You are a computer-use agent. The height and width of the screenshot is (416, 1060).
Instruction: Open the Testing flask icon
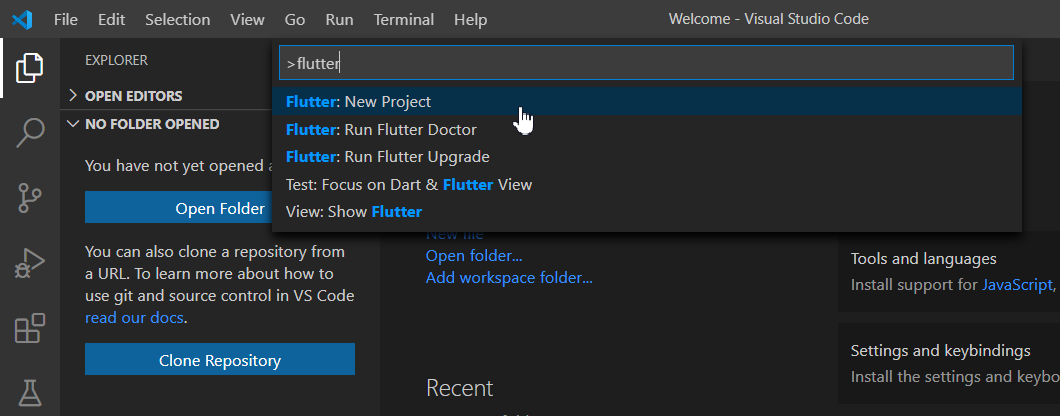30,394
